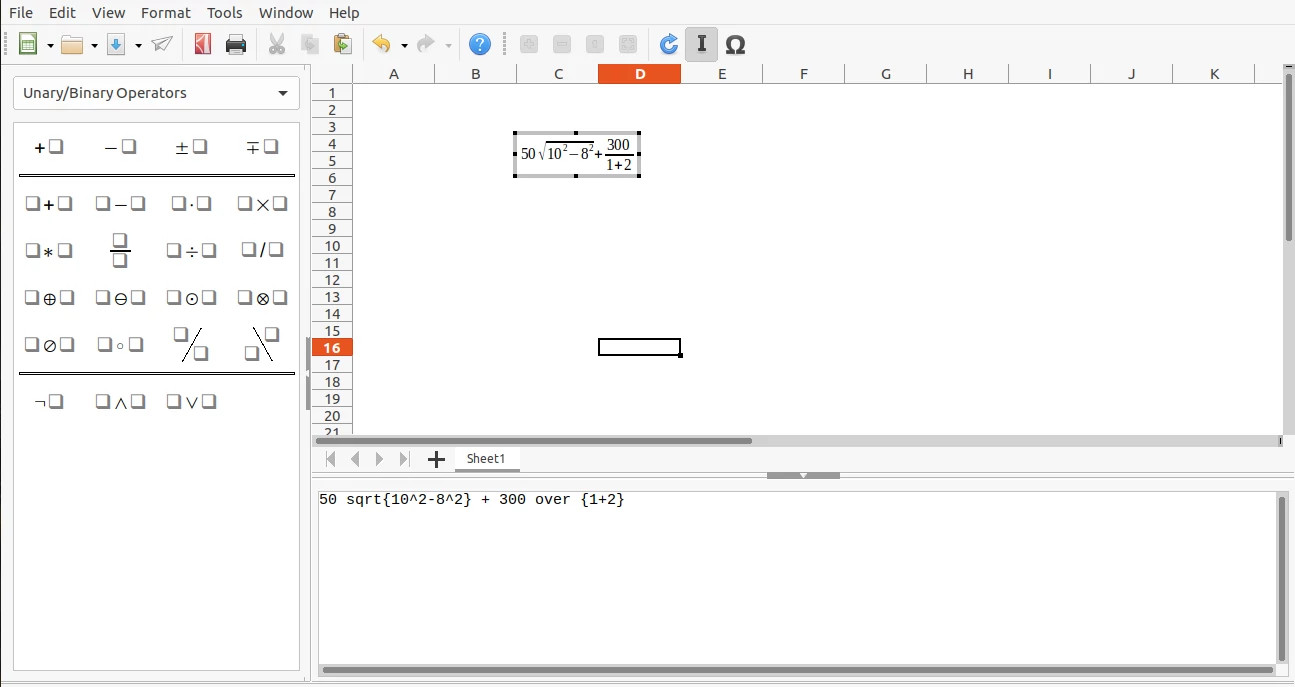The height and width of the screenshot is (687, 1295).
Task: Expand the Unary/Binary Operators category dropdown
Action: [156, 93]
